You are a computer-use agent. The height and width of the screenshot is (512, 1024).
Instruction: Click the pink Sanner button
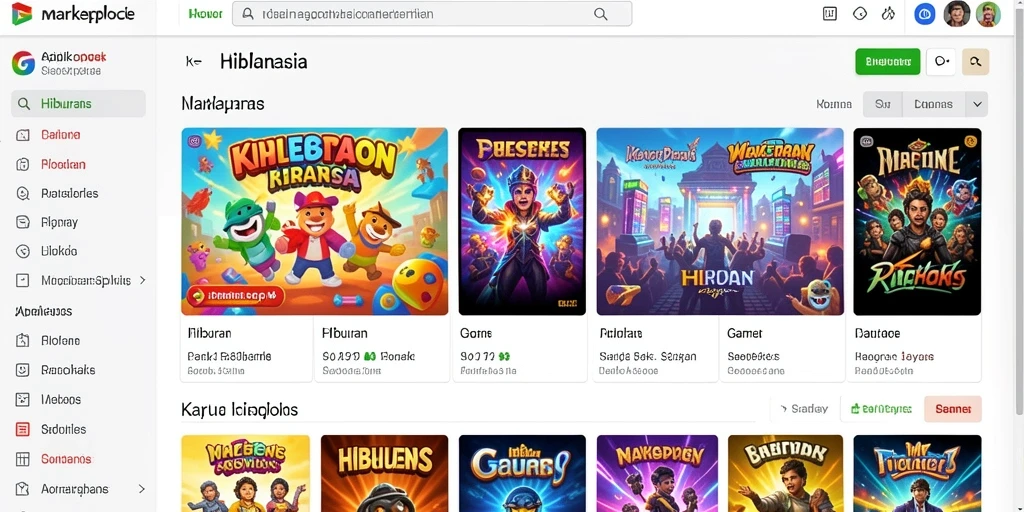coord(953,409)
